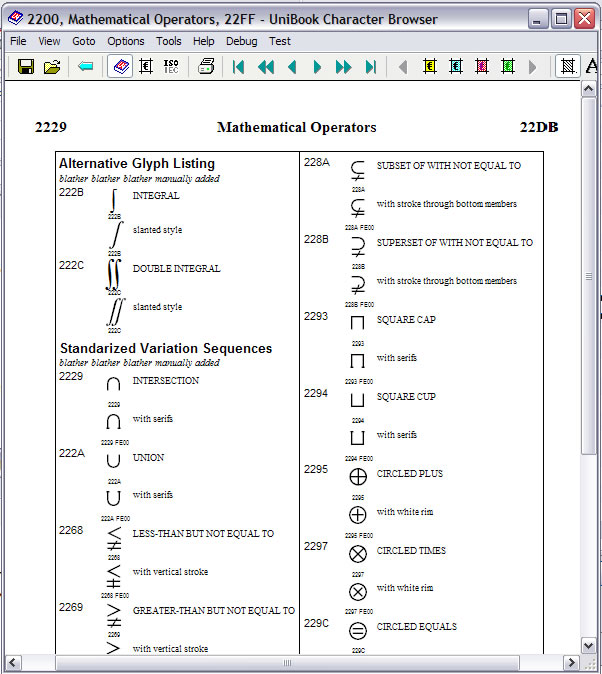Click the double-left rewind arrow icon

pos(265,67)
